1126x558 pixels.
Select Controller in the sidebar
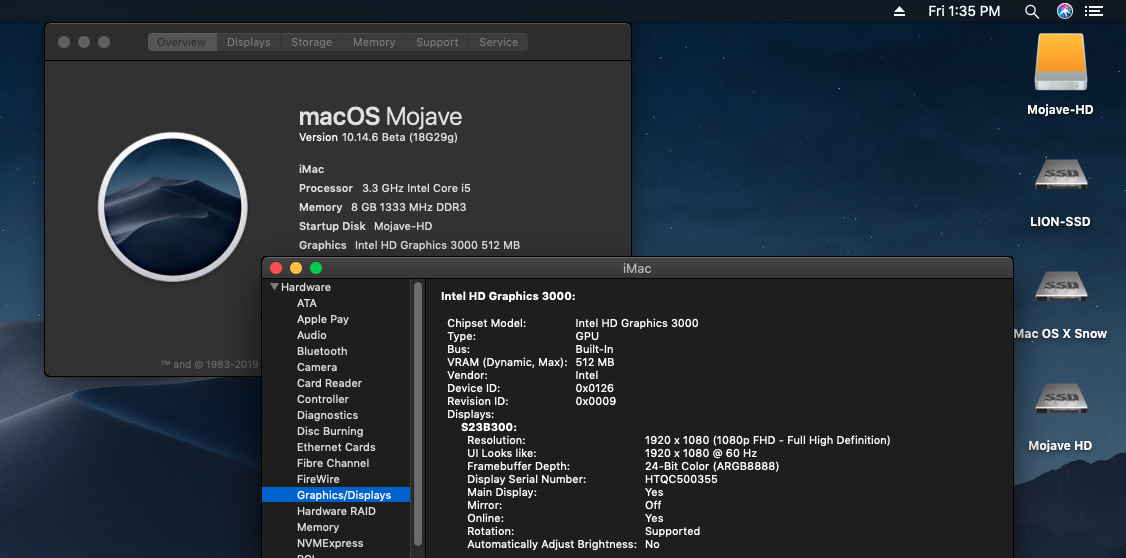tap(323, 399)
